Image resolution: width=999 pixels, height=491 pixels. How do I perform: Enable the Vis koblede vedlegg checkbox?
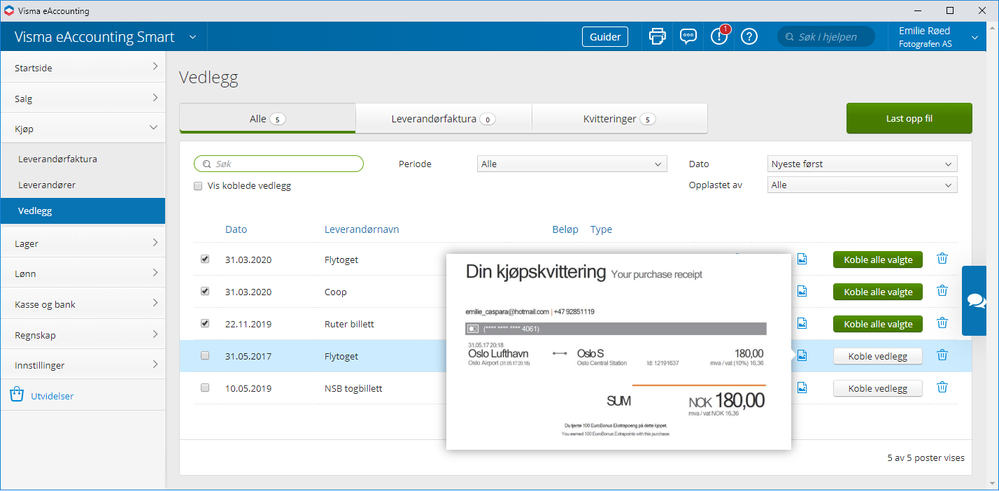(199, 186)
